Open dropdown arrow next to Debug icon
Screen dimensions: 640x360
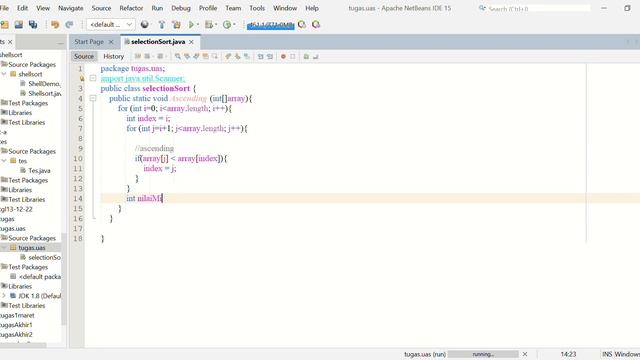pyautogui.click(x=216, y=25)
